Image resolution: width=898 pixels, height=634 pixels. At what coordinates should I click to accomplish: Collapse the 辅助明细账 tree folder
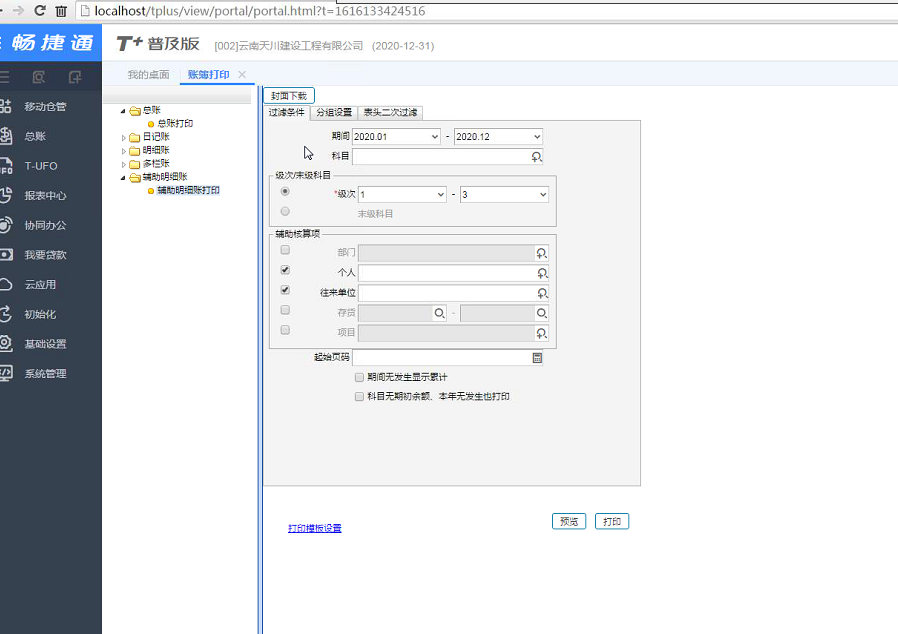pos(123,178)
